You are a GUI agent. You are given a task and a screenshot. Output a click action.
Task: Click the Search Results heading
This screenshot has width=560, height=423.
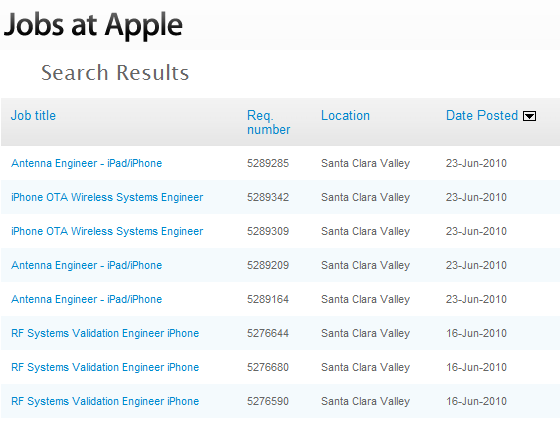tap(115, 73)
